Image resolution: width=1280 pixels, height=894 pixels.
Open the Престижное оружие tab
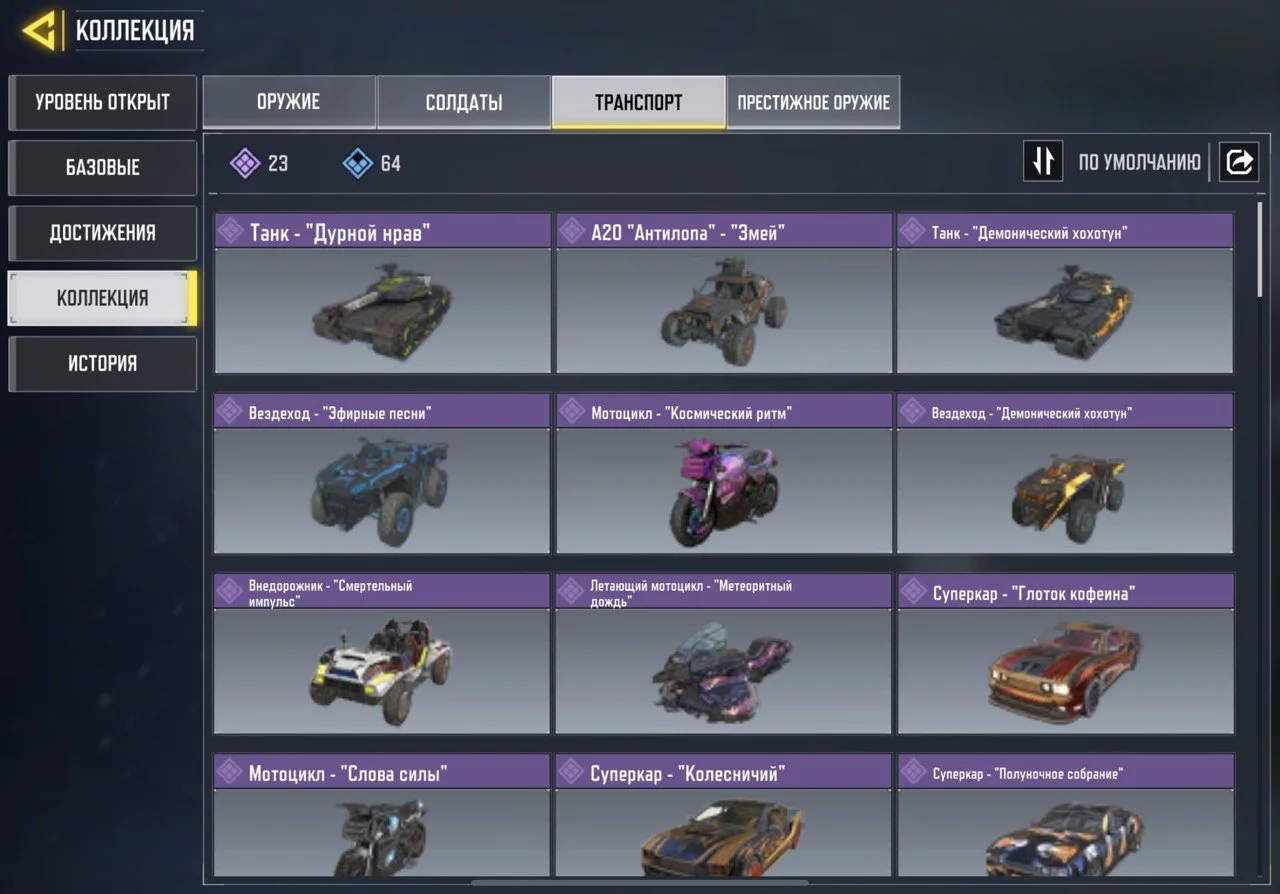(x=813, y=102)
